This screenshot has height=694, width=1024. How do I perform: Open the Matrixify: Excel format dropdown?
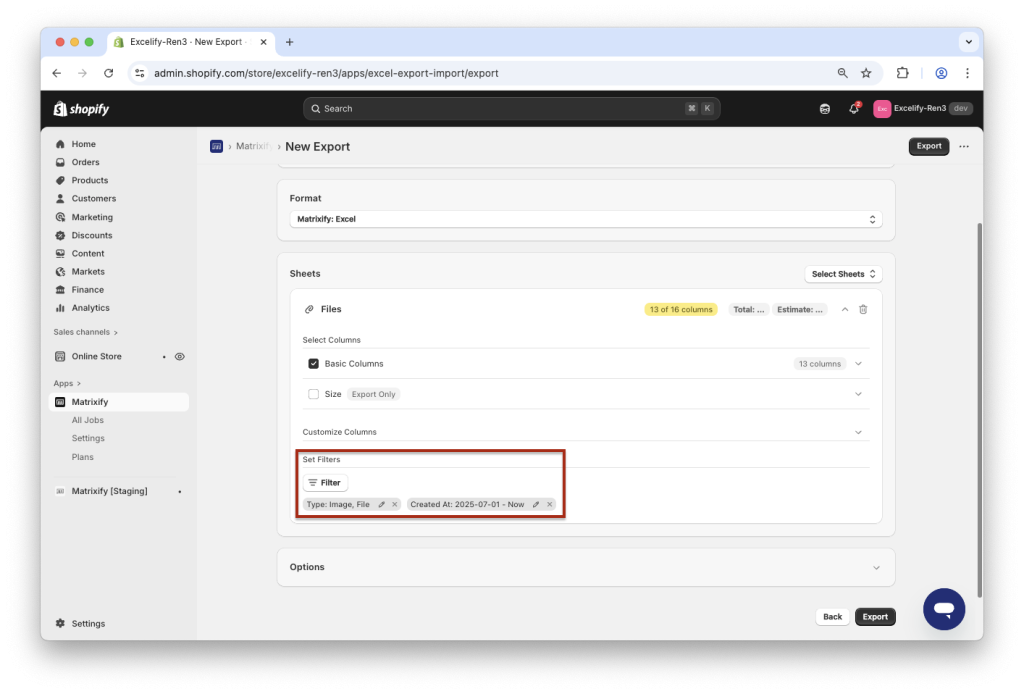(x=585, y=218)
